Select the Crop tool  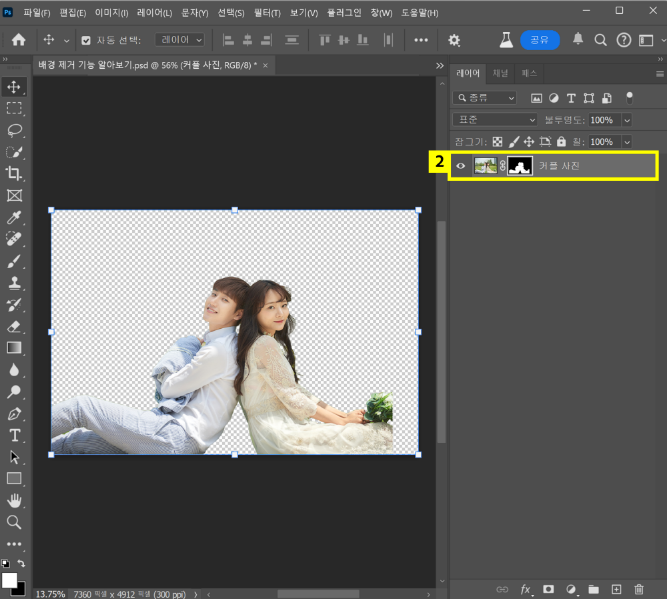pyautogui.click(x=15, y=174)
